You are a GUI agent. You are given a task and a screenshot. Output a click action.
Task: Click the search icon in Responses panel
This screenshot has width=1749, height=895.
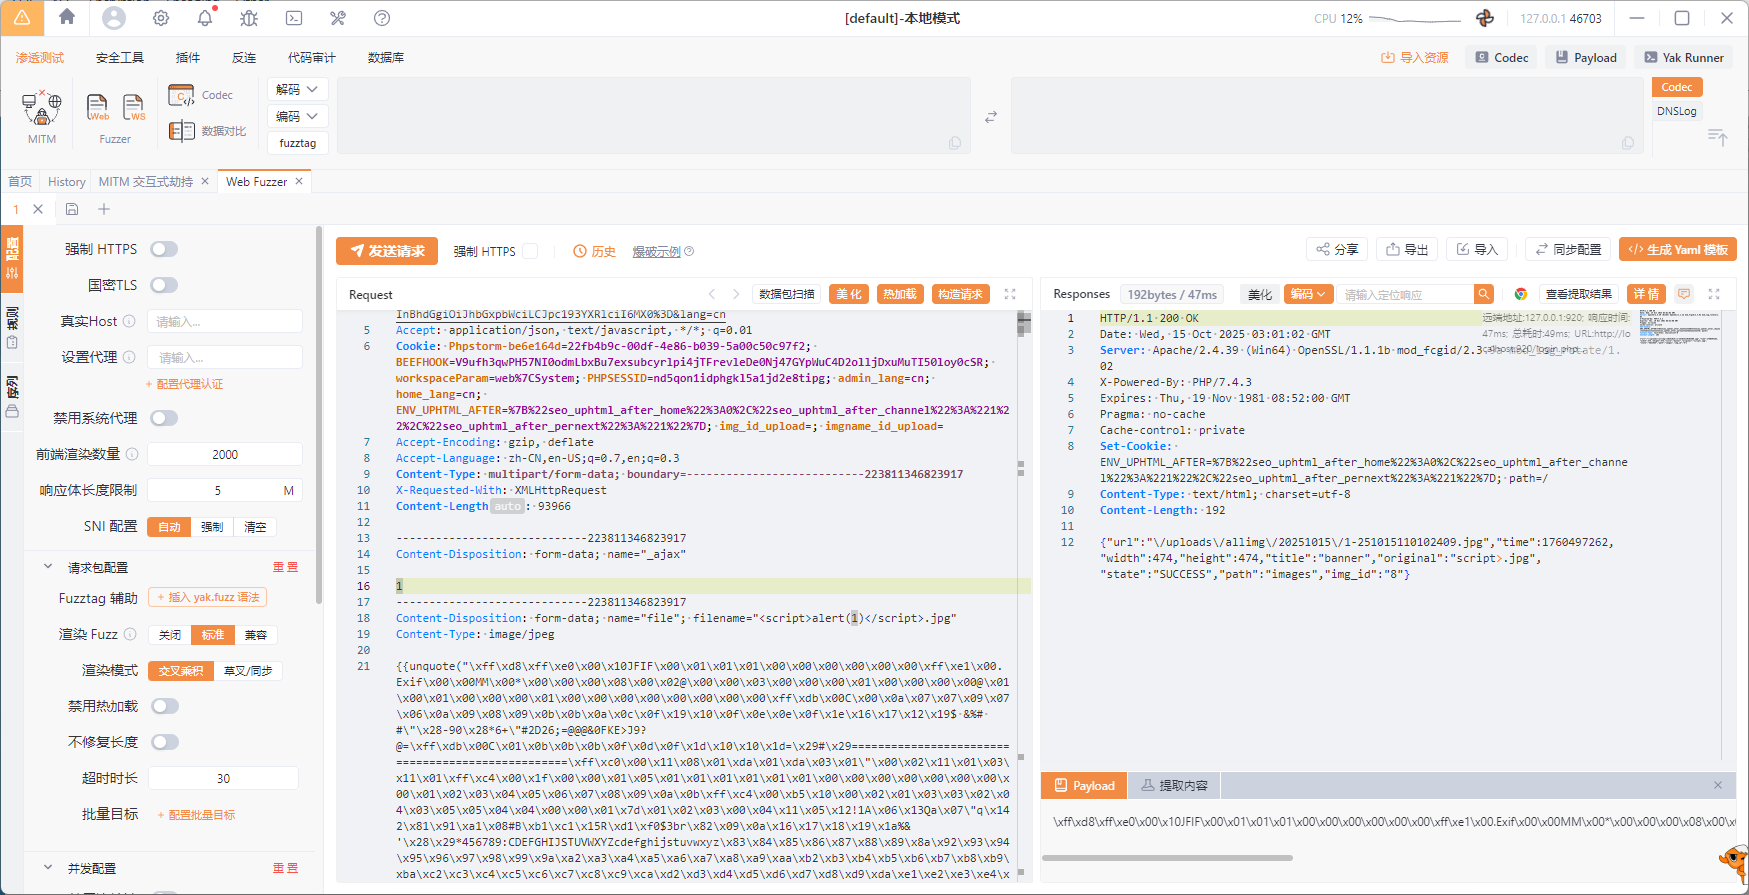tap(1484, 294)
